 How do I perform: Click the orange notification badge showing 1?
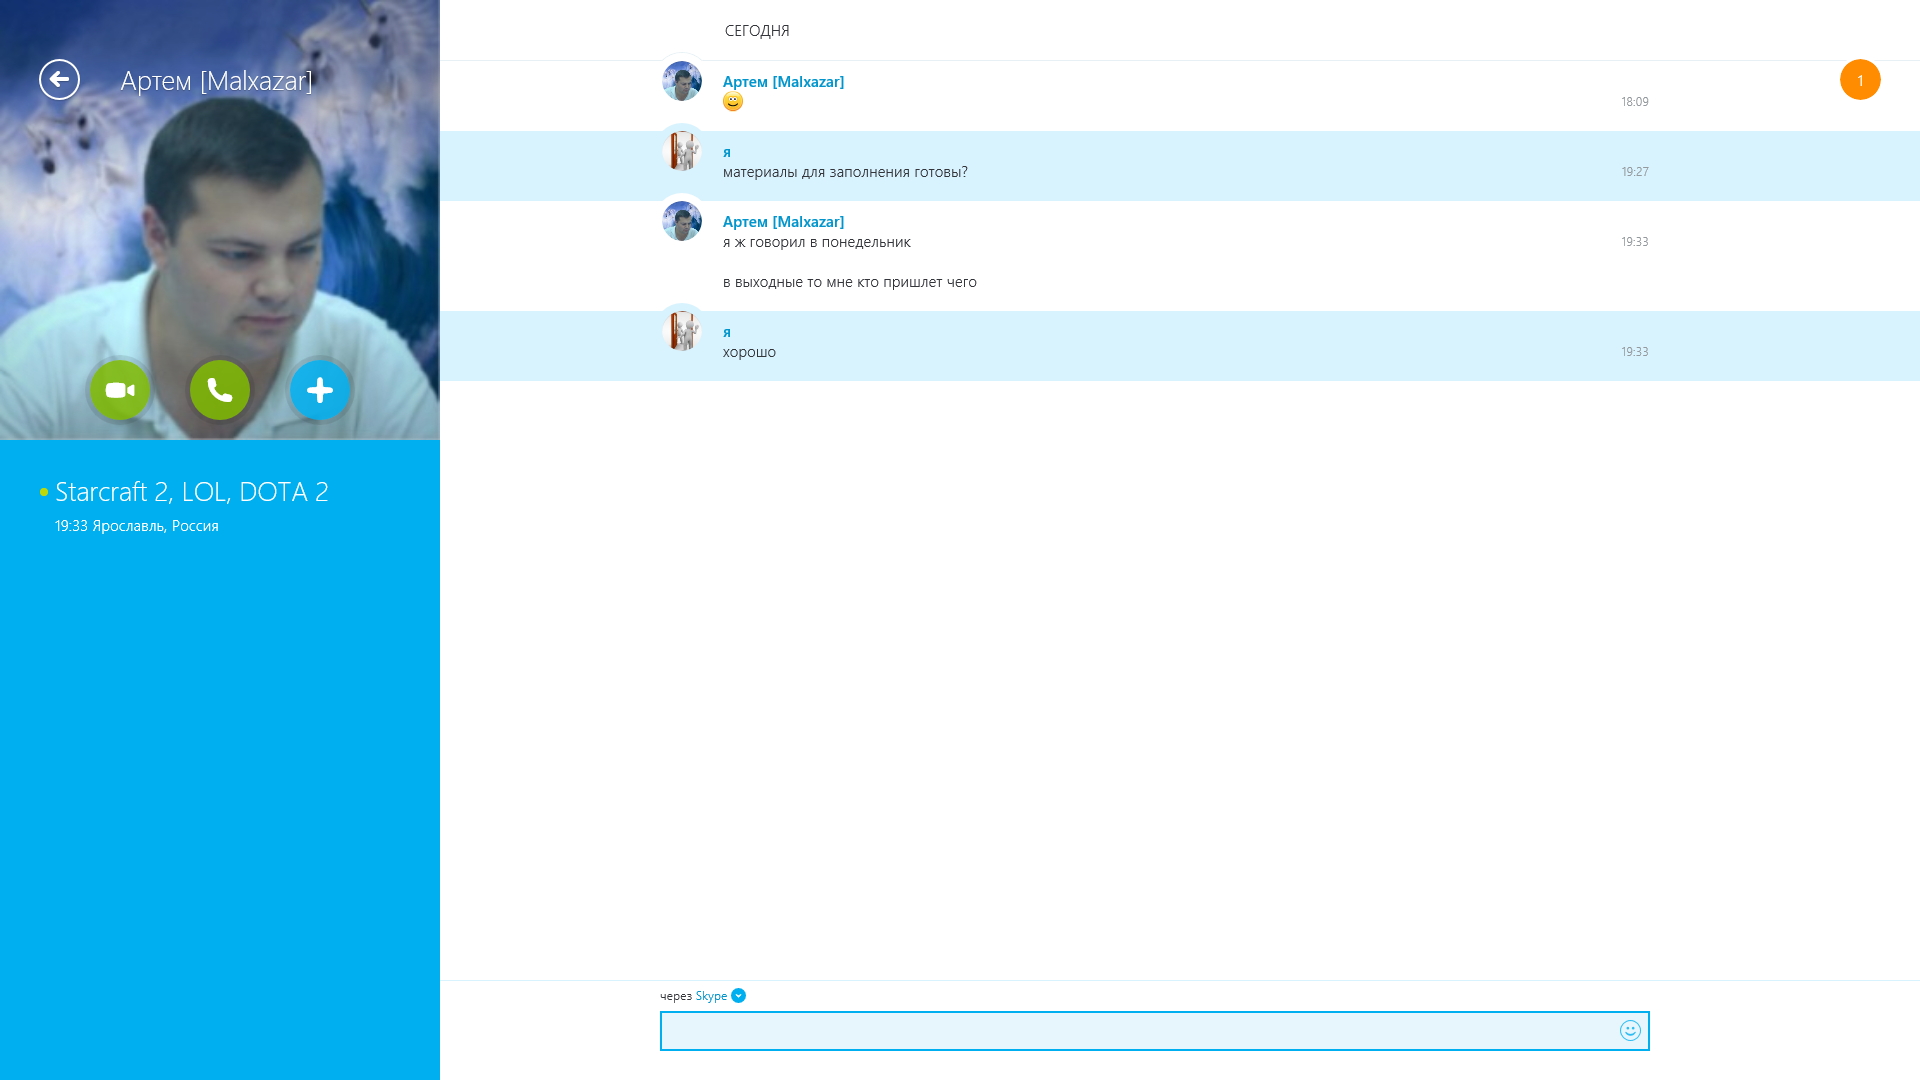click(x=1860, y=80)
